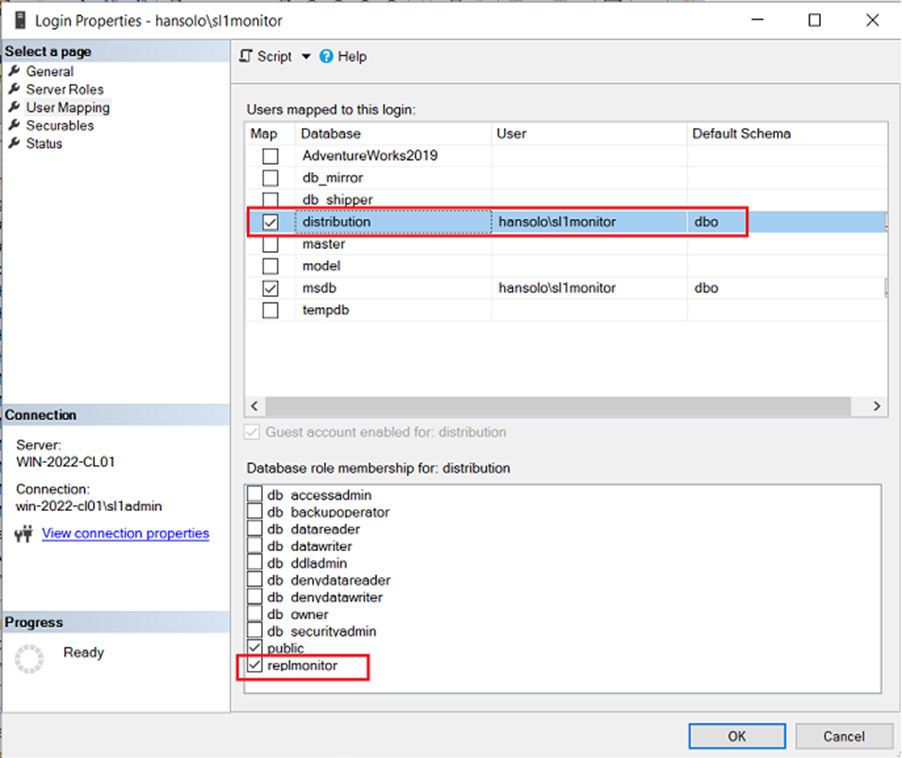902x758 pixels.
Task: Enable the db_owner role membership
Action: click(x=255, y=614)
